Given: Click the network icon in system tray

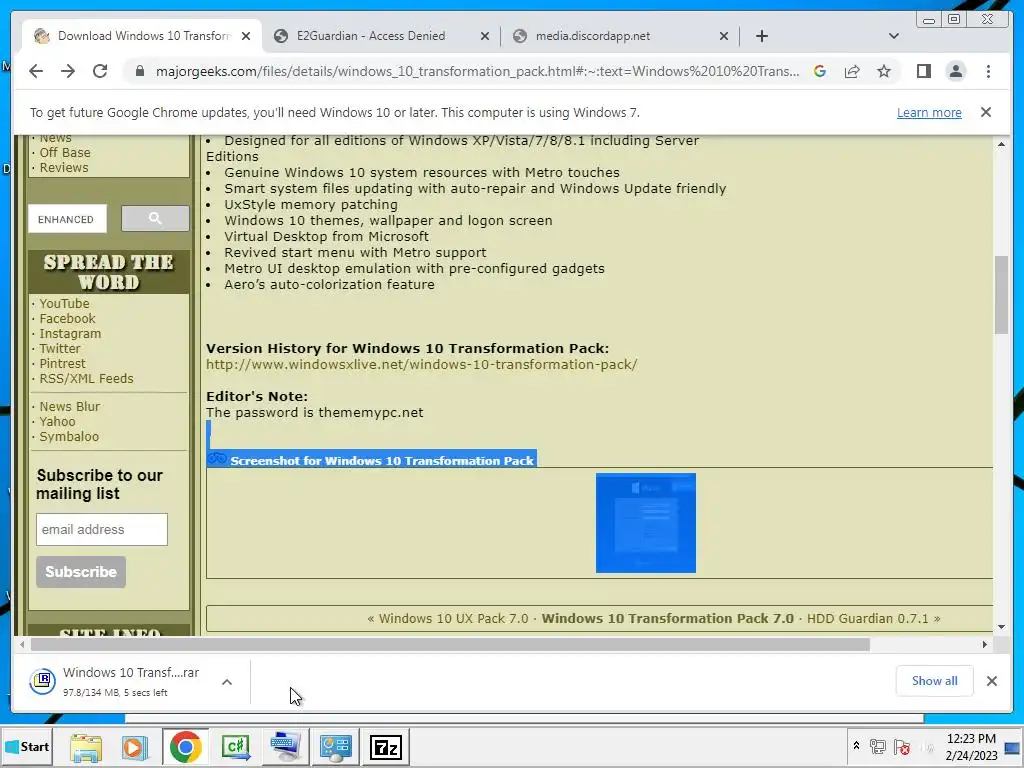Looking at the screenshot, I should (878, 746).
